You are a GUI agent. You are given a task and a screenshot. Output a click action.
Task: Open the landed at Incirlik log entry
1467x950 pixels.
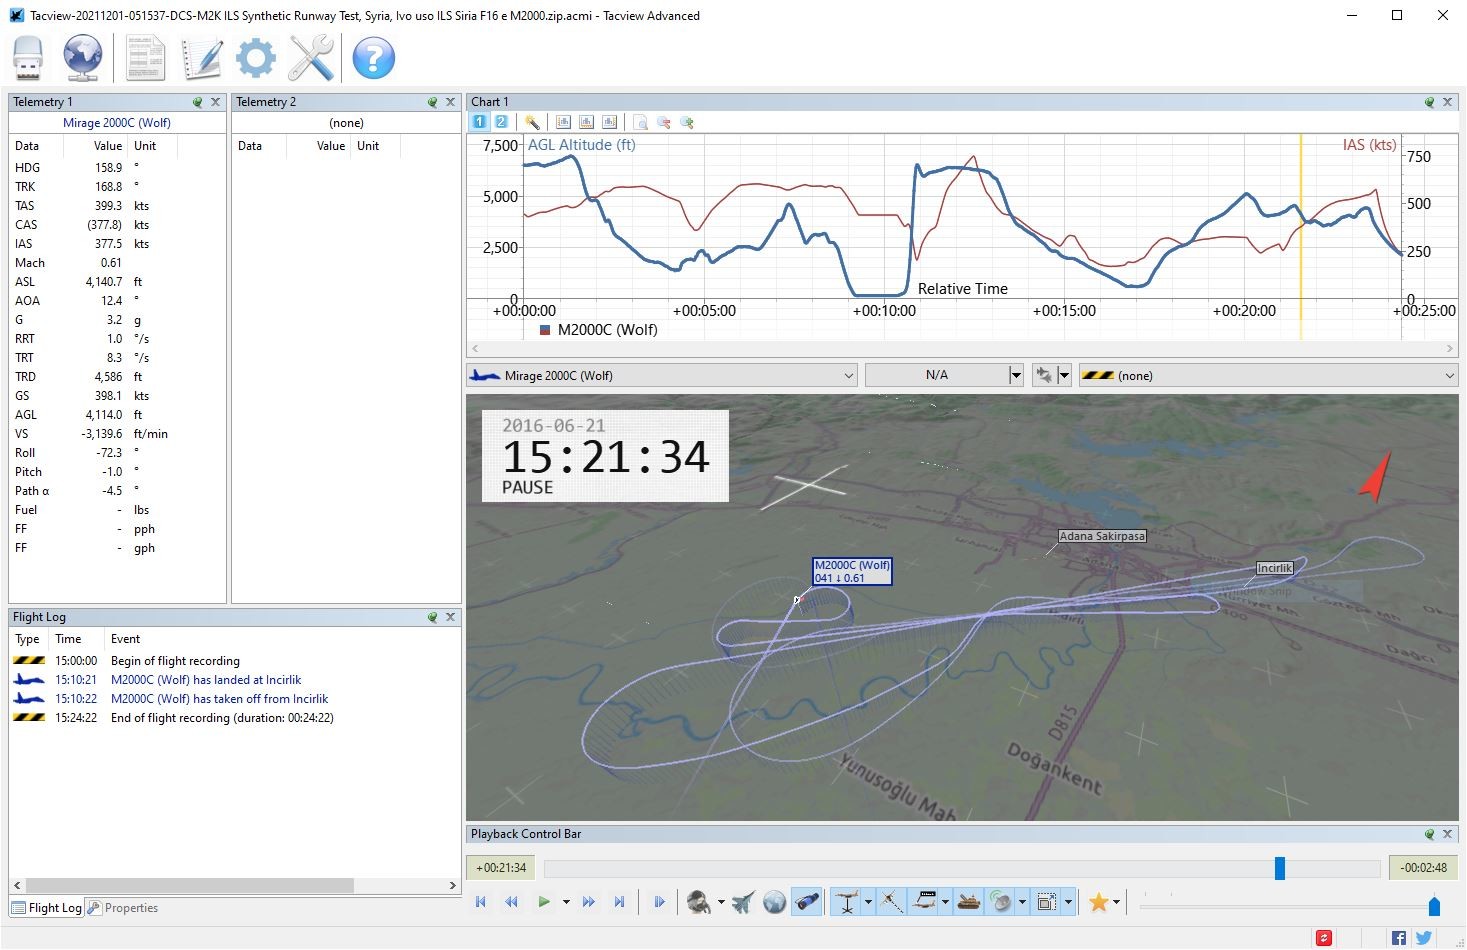pyautogui.click(x=206, y=680)
